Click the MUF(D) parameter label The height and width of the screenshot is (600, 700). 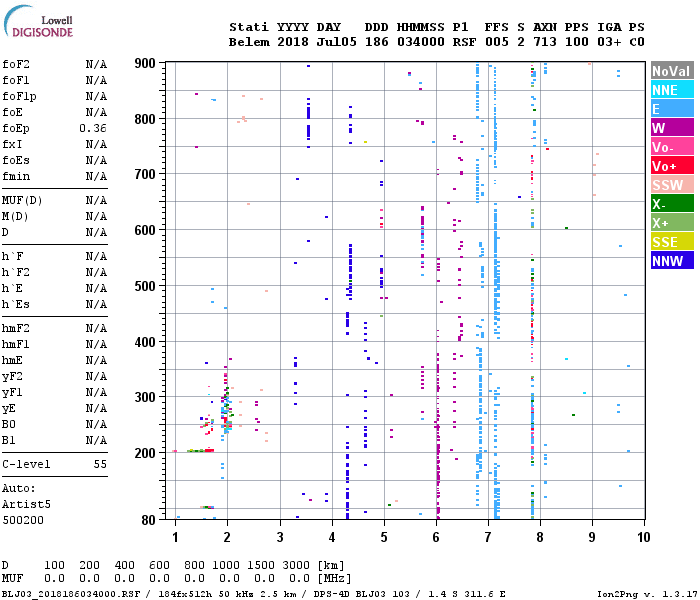tap(22, 200)
